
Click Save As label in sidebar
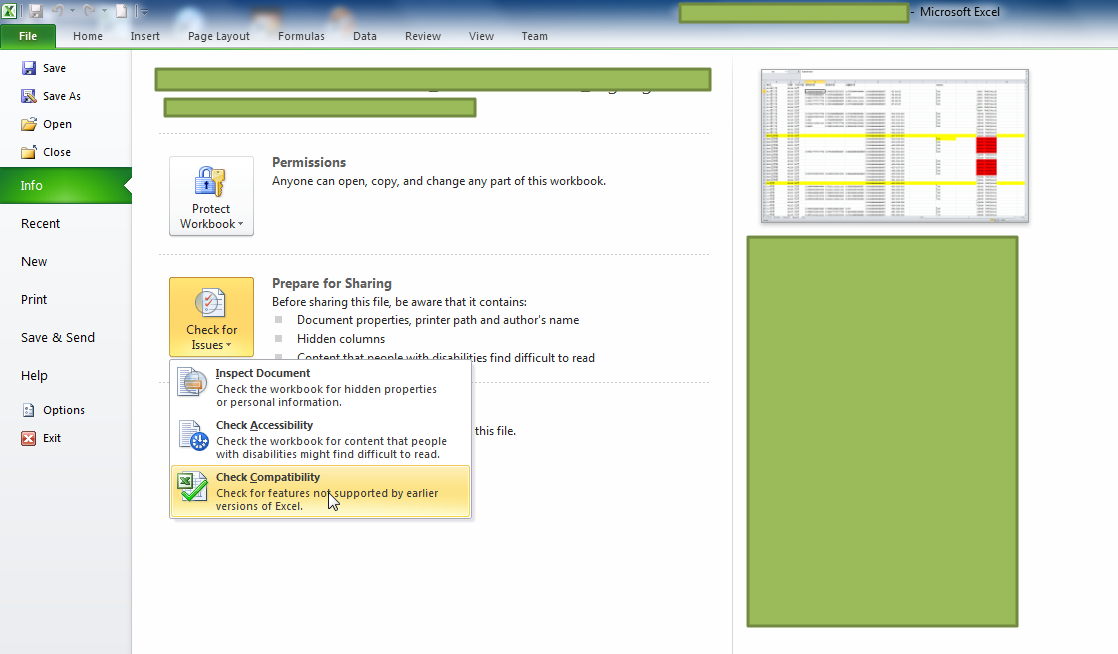62,96
